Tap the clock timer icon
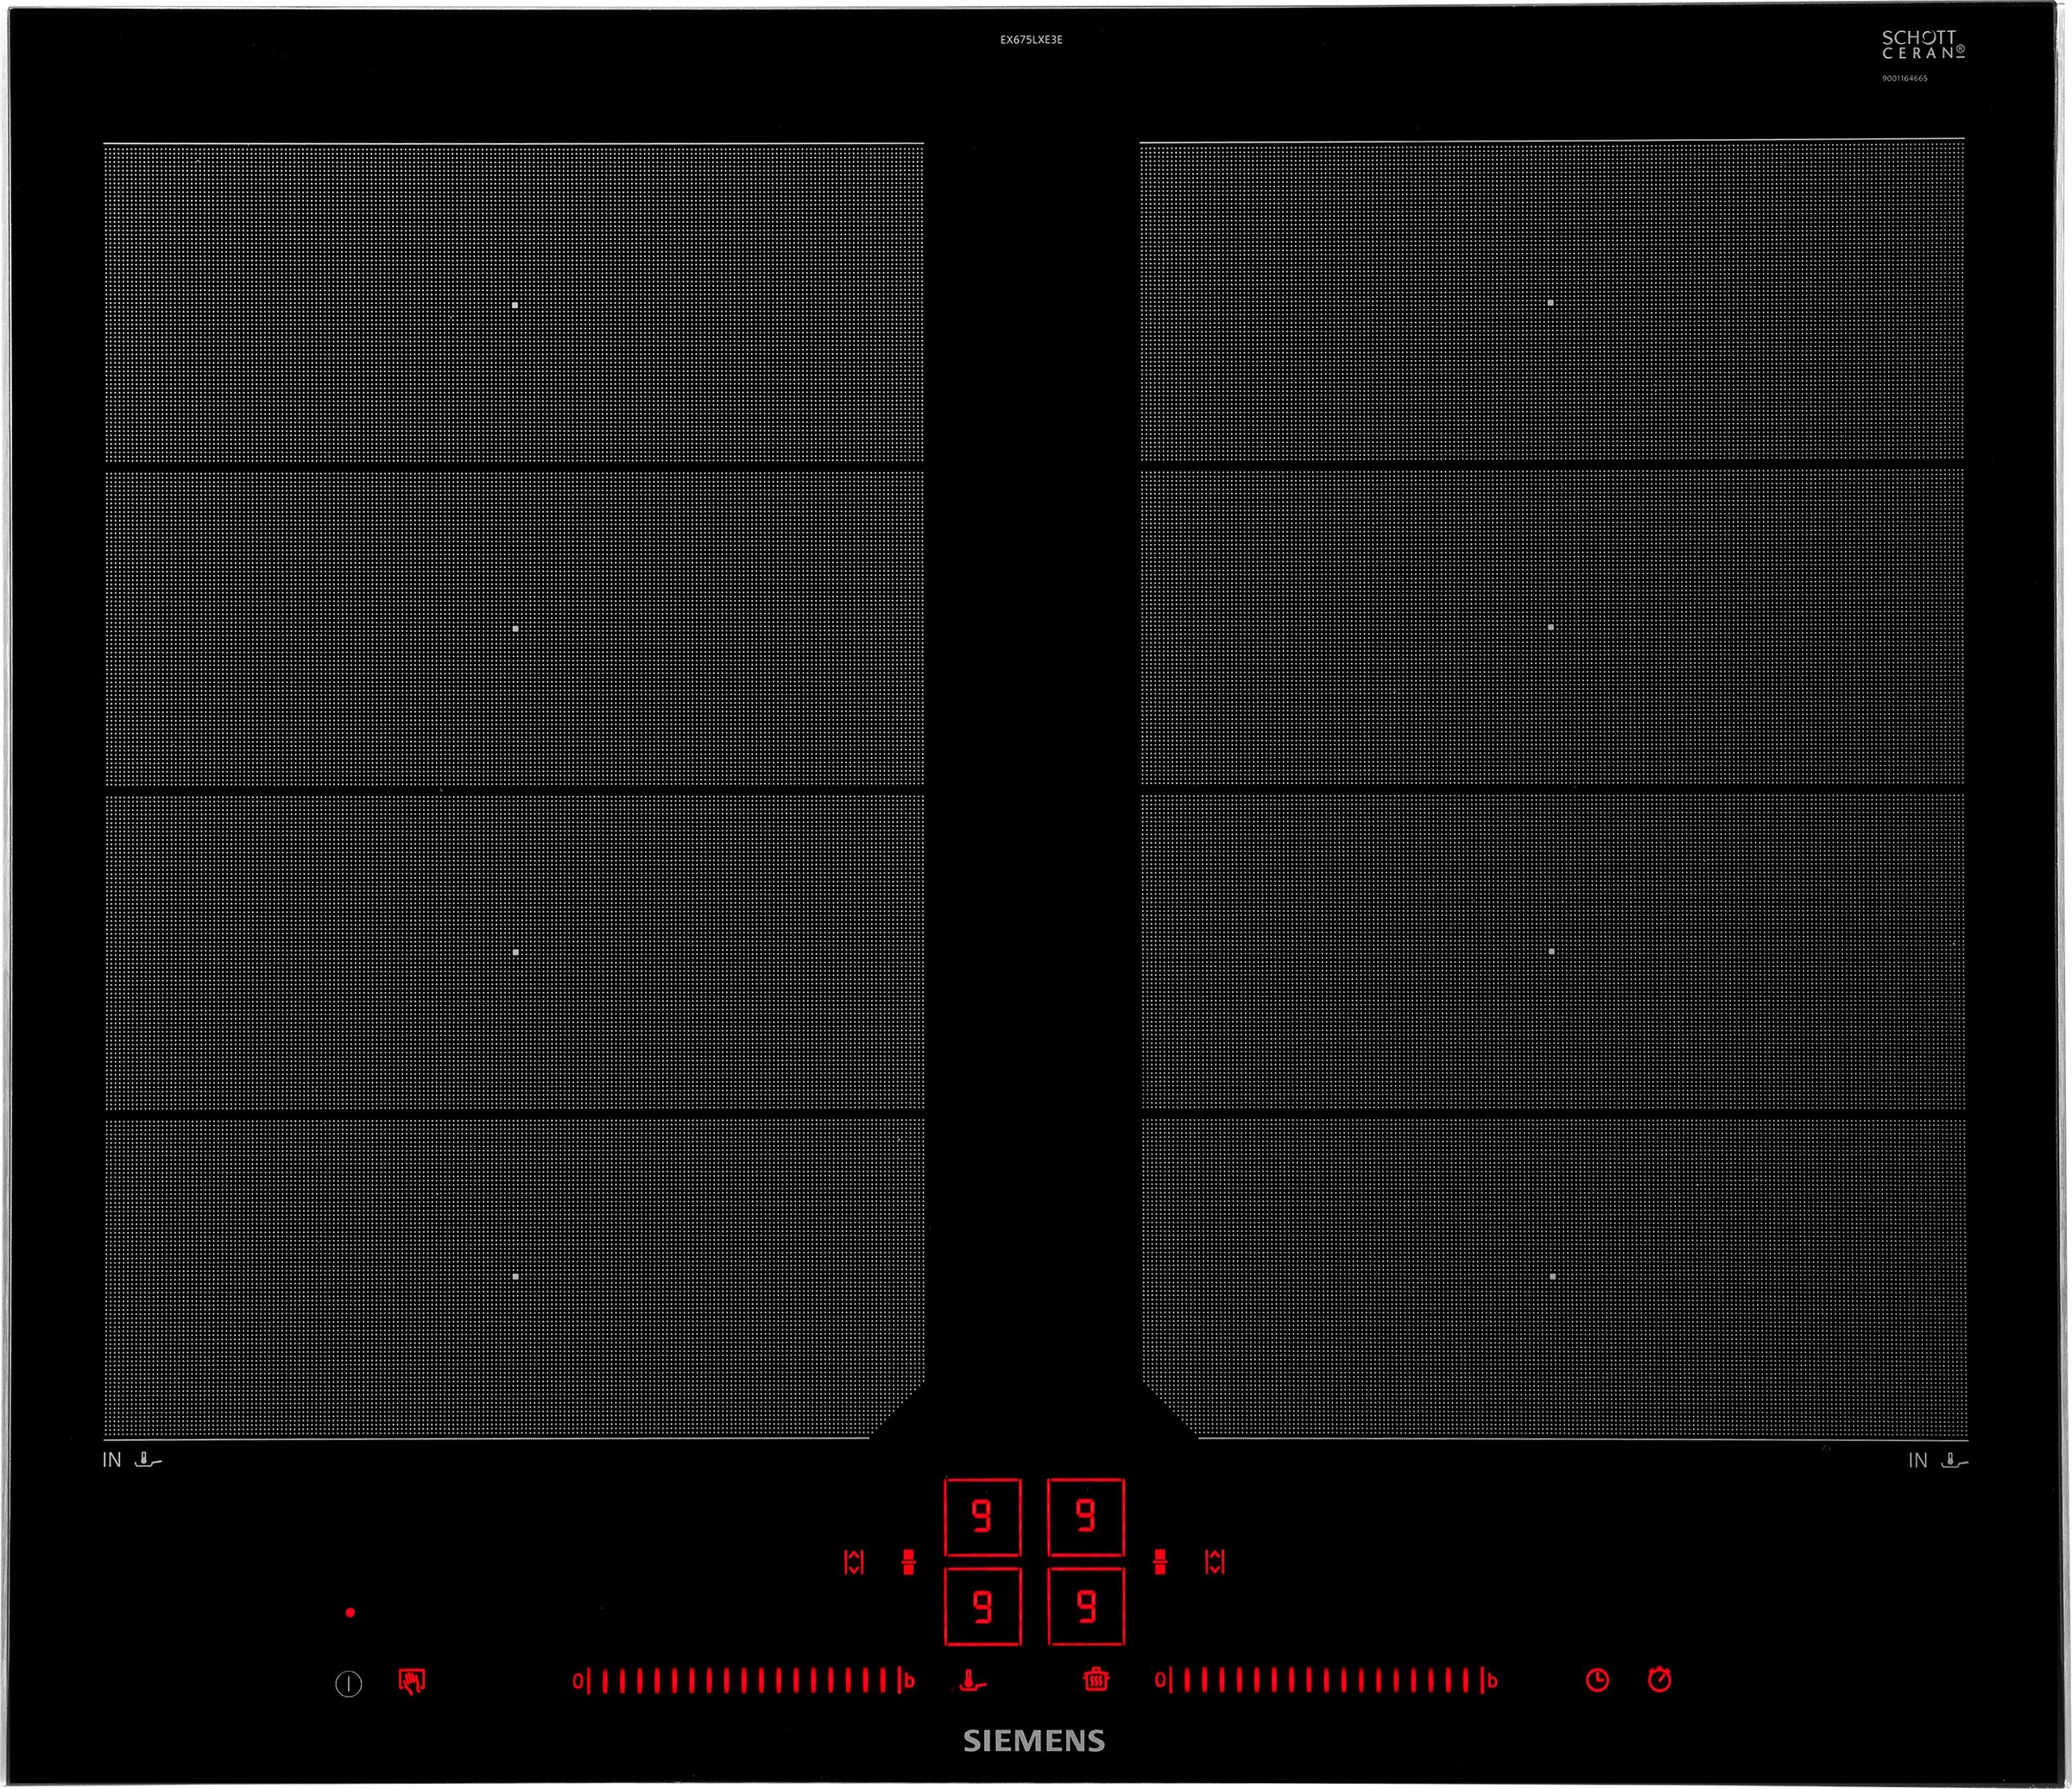 [1597, 1680]
